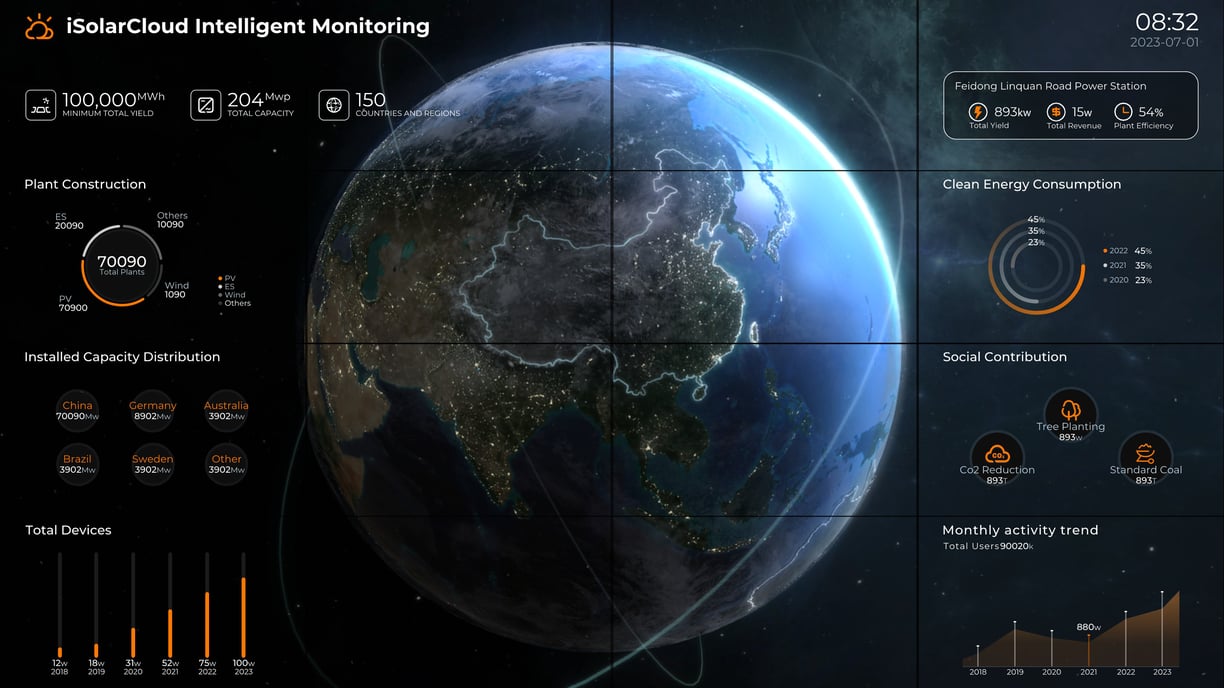Click the iSolarCloud Intelligent Monitoring title

248,27
